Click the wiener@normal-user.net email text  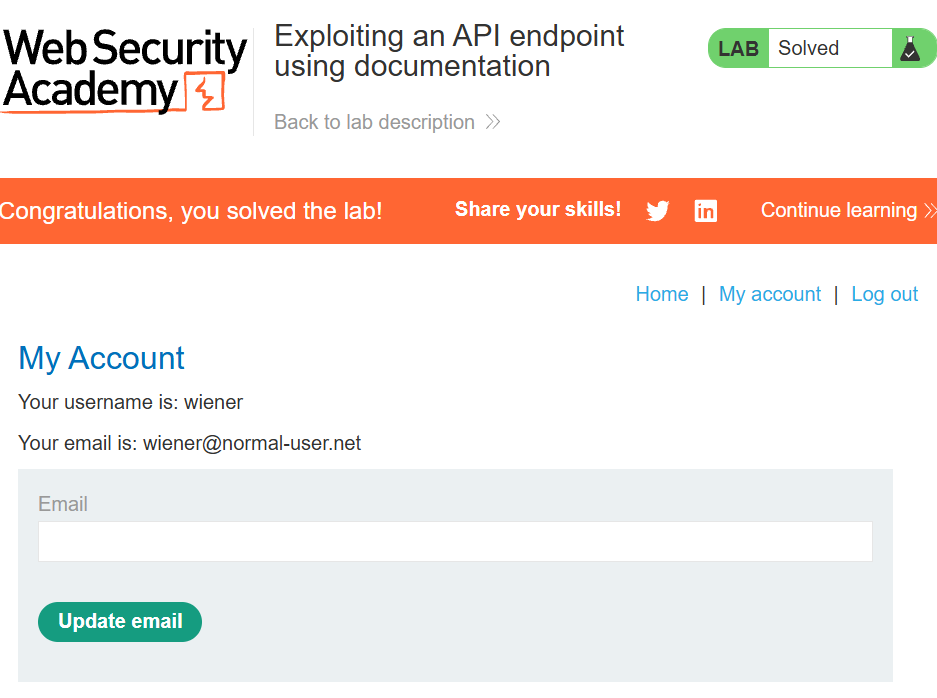[252, 443]
